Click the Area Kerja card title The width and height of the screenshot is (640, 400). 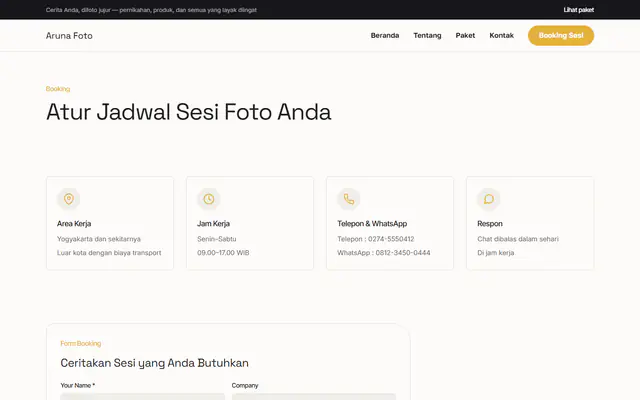[x=74, y=224]
